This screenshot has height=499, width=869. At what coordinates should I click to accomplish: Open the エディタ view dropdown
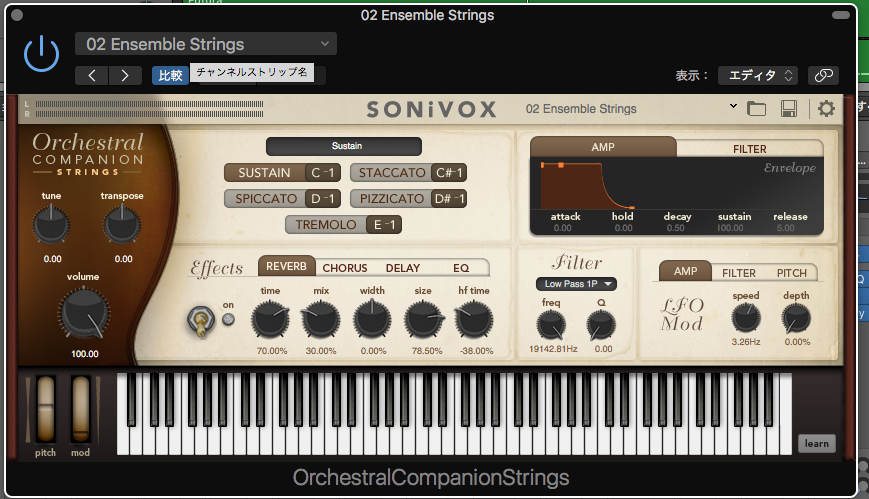click(x=758, y=75)
